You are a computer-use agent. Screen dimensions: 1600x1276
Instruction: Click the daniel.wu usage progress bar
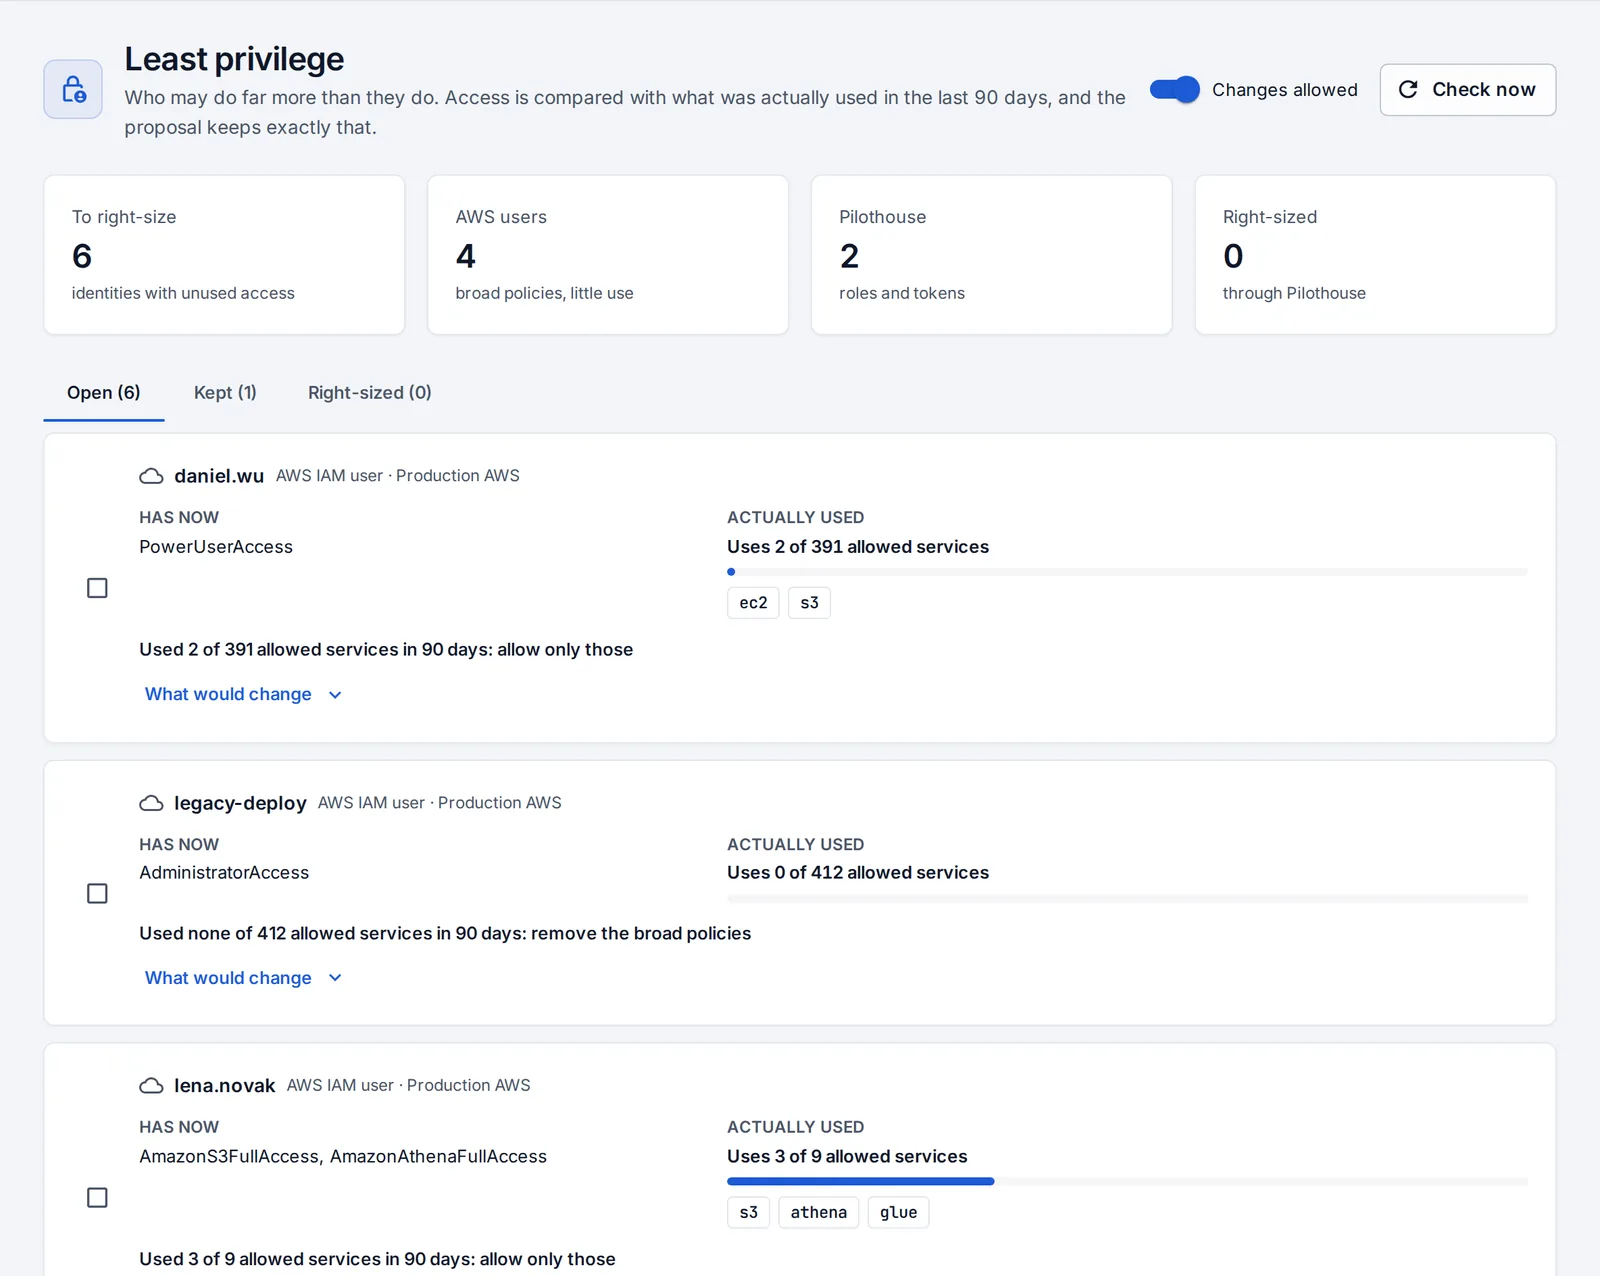[1127, 572]
